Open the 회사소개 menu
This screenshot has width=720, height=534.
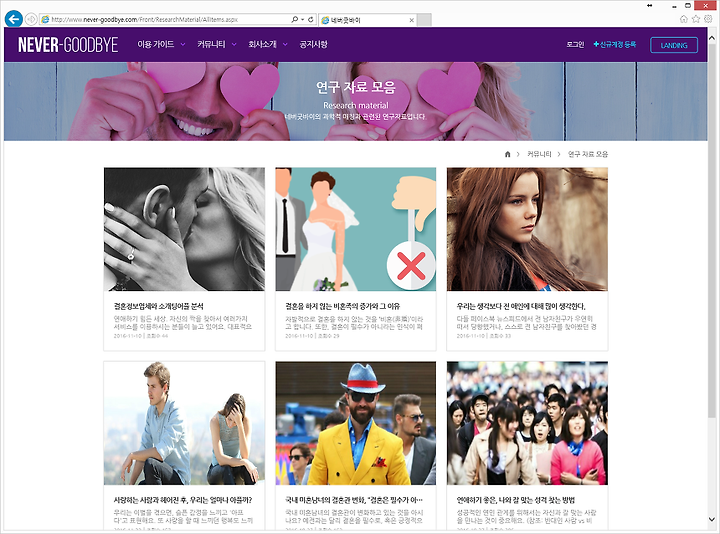[262, 44]
